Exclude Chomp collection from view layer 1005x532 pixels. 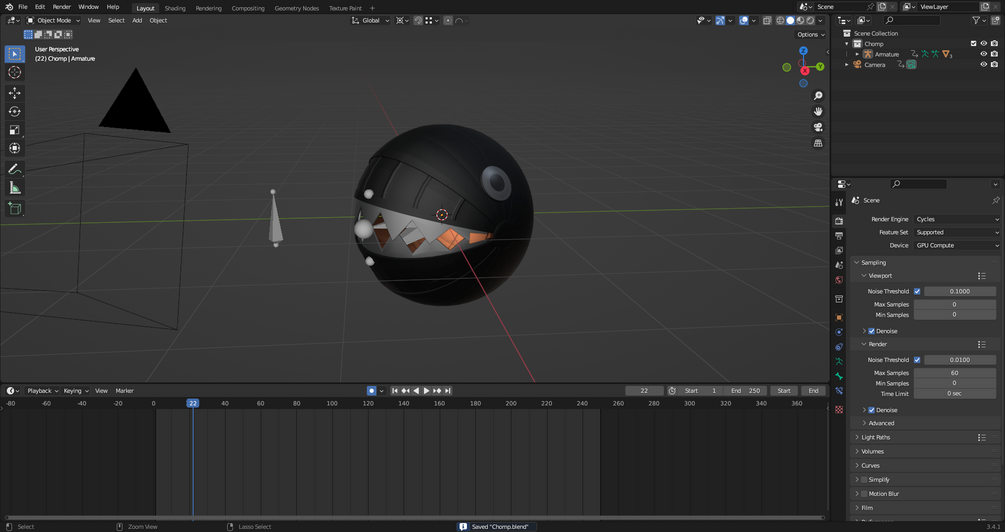973,44
